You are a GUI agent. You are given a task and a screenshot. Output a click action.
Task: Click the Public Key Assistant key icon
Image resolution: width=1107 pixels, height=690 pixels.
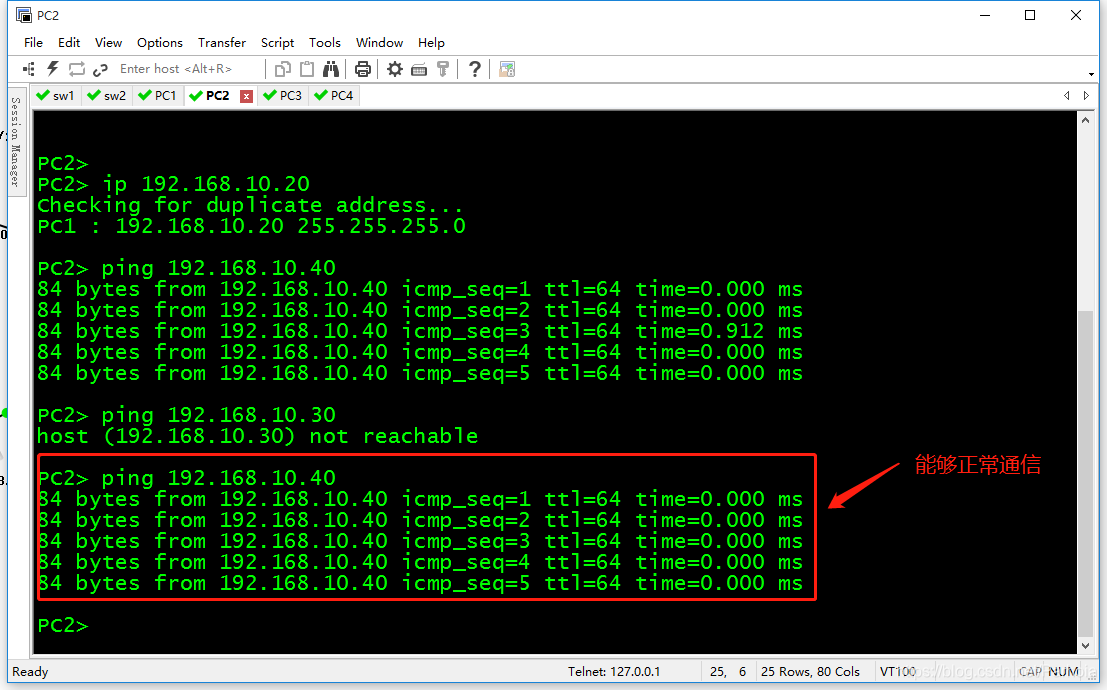click(x=443, y=69)
